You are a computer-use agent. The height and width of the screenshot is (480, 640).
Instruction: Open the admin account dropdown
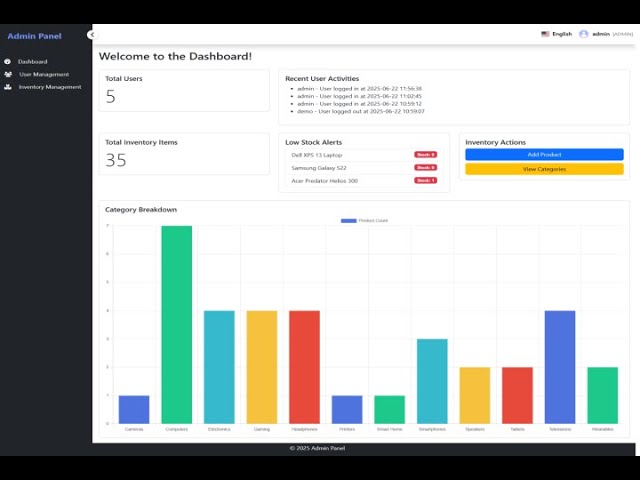tap(606, 34)
